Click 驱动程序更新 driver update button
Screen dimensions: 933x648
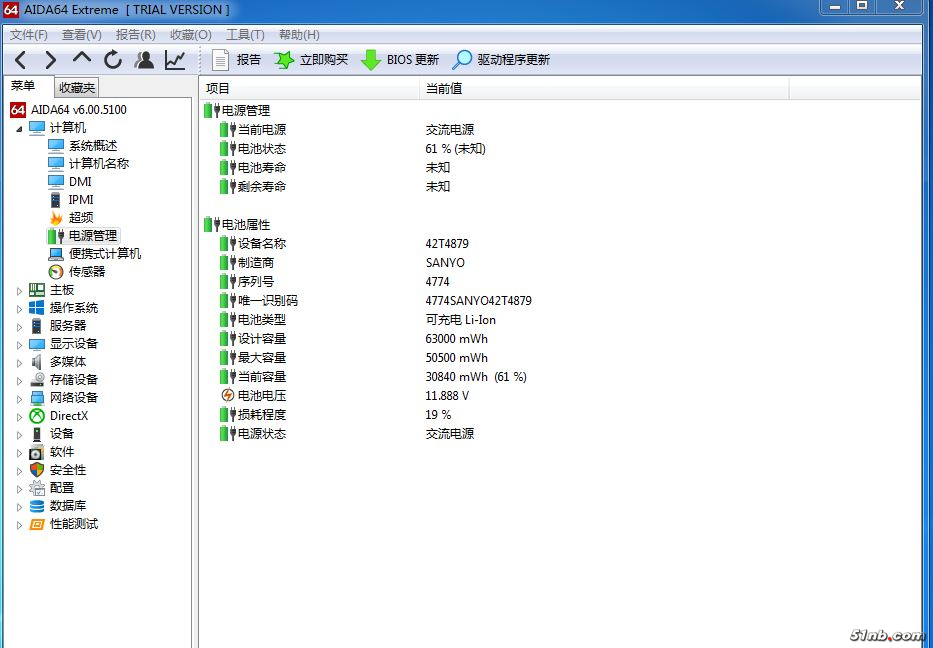pyautogui.click(x=501, y=60)
